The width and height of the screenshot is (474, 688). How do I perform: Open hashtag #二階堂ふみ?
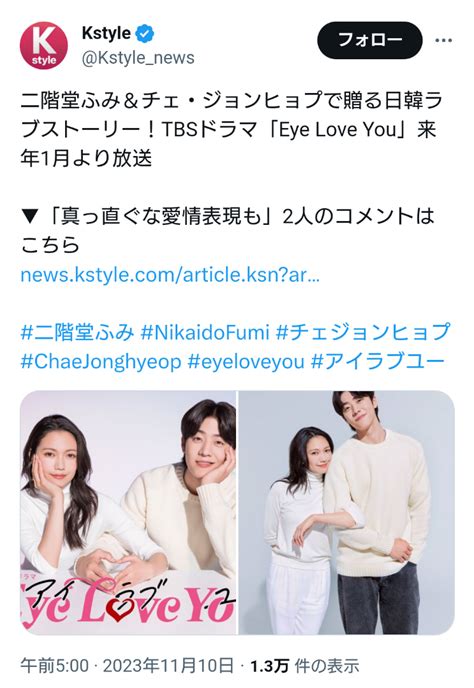pyautogui.click(x=77, y=333)
